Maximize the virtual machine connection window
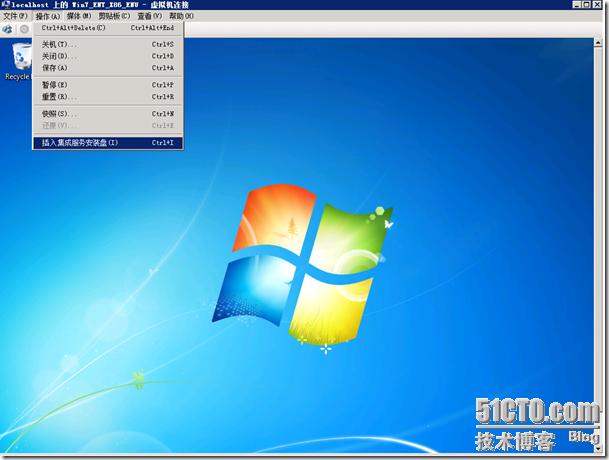The width and height of the screenshot is (609, 460). [586, 5]
